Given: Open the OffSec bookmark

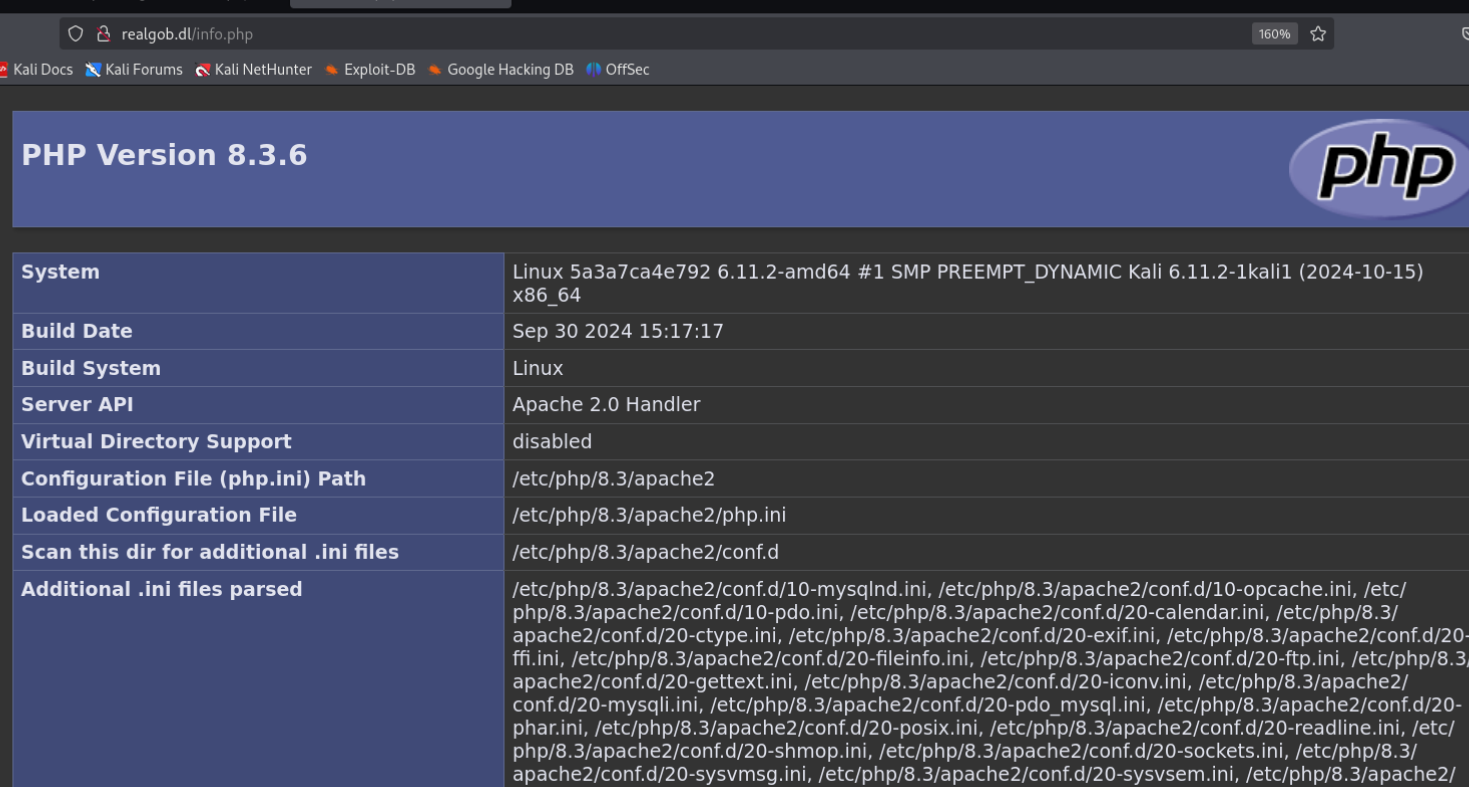Looking at the screenshot, I should (x=618, y=70).
